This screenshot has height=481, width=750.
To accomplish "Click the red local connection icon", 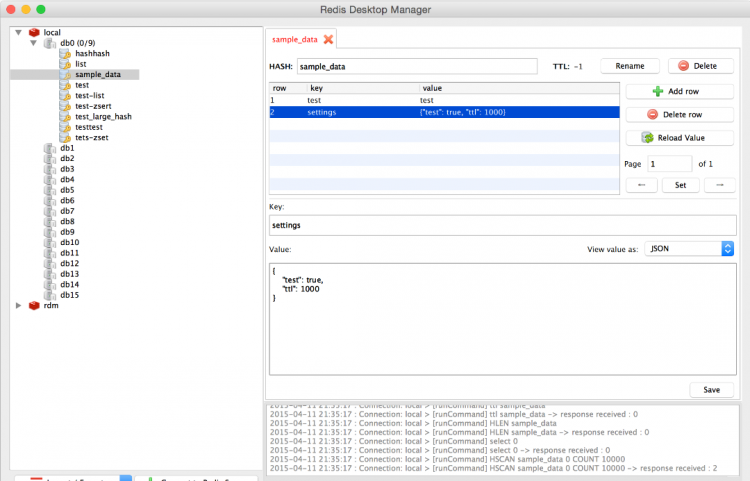I will [34, 33].
